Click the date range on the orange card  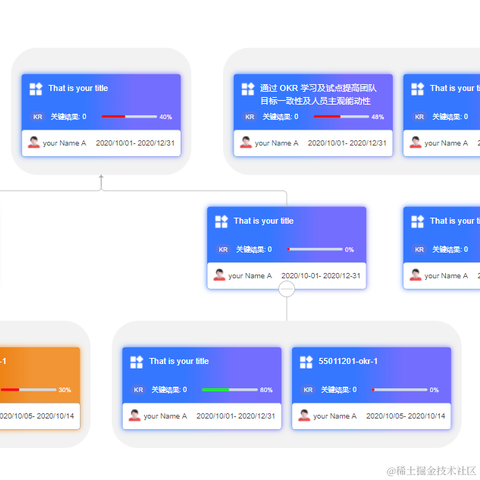click(x=37, y=416)
